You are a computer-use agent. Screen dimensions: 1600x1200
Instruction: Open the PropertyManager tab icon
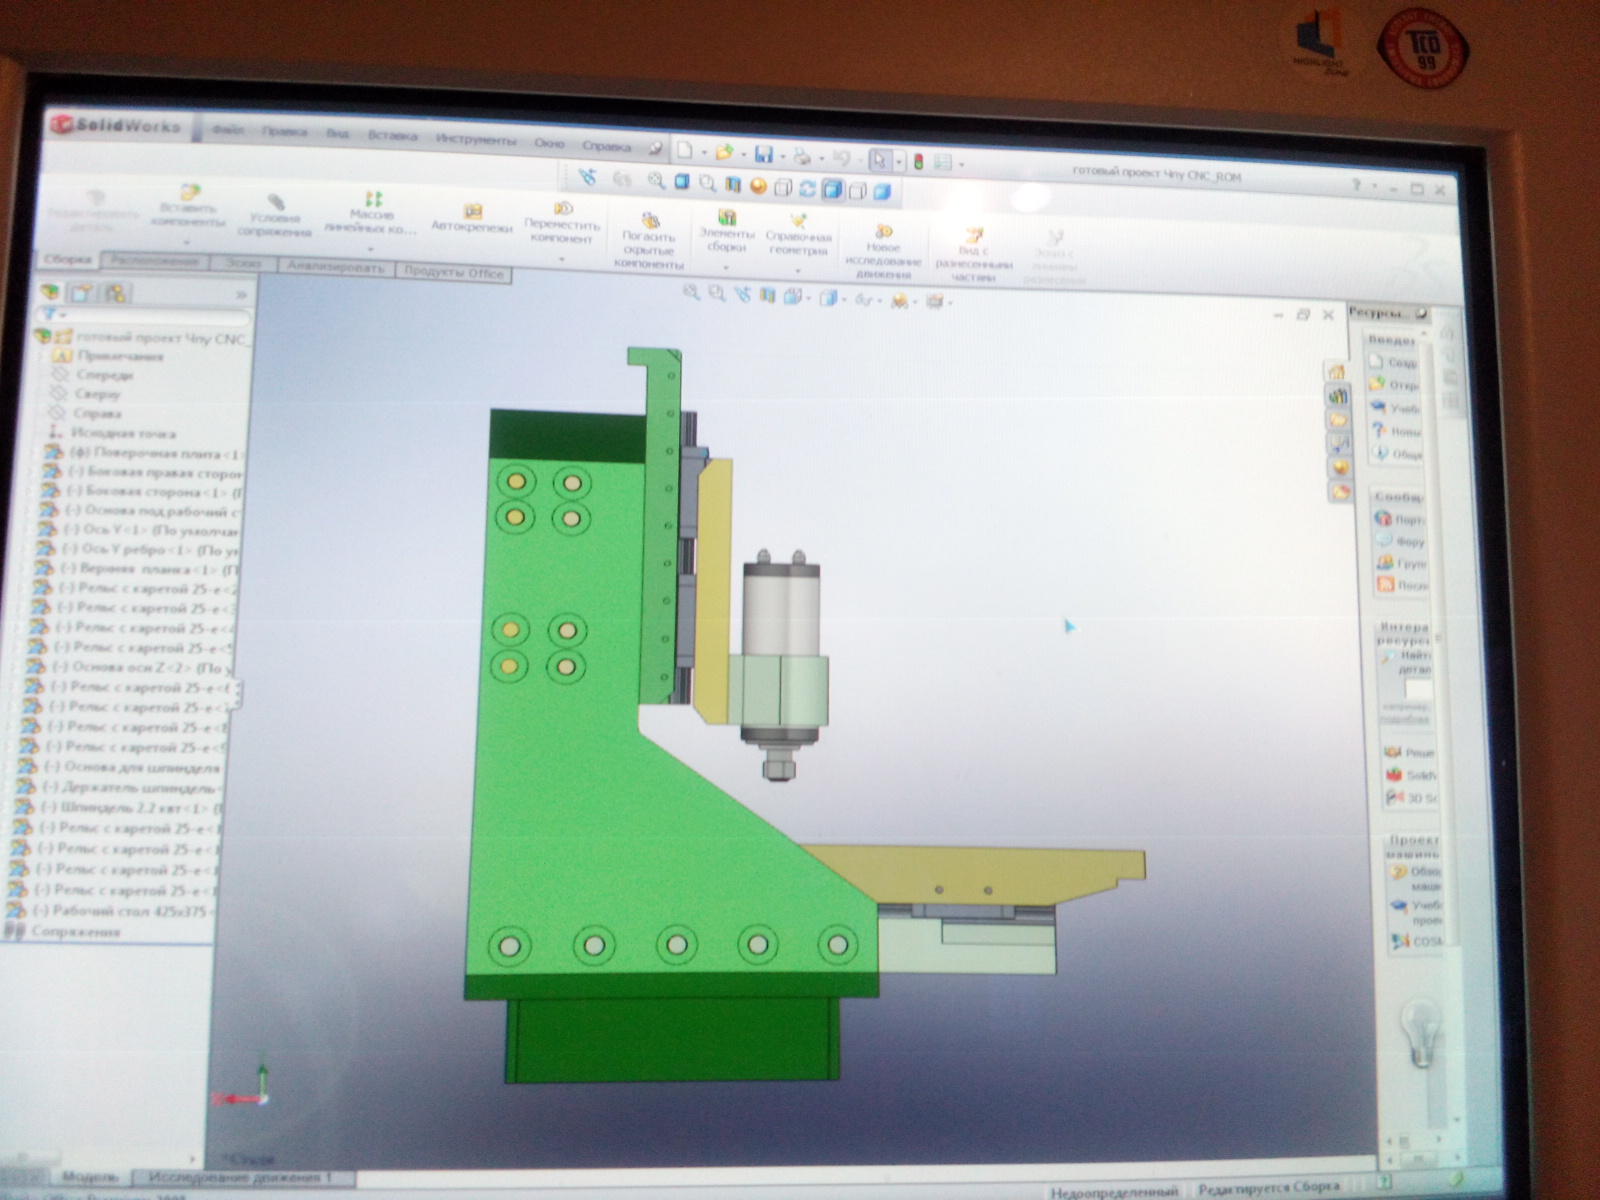pyautogui.click(x=82, y=293)
